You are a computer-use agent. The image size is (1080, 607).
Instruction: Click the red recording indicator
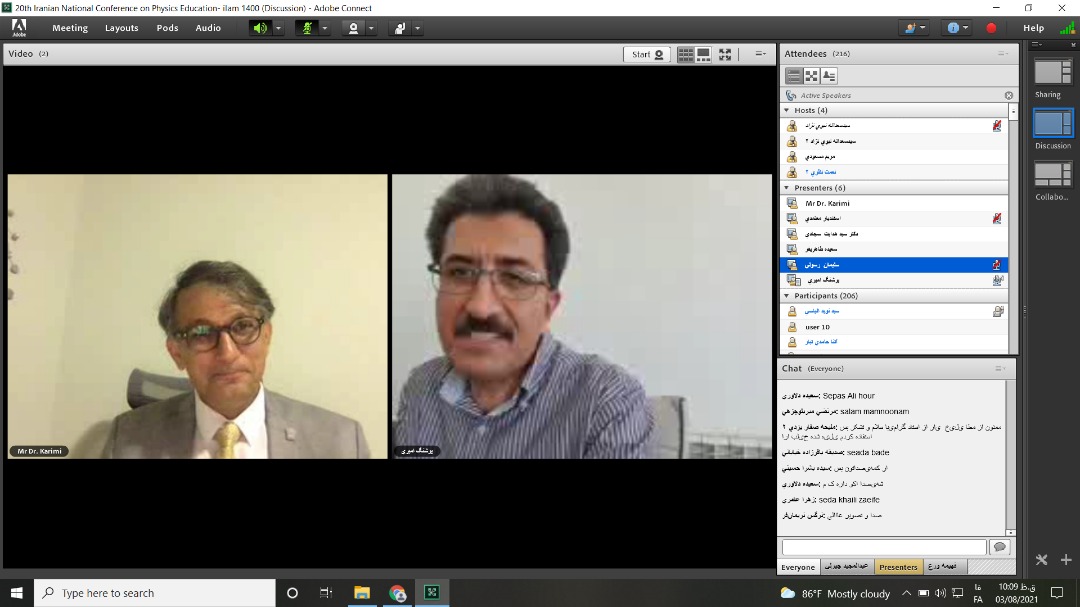(991, 28)
